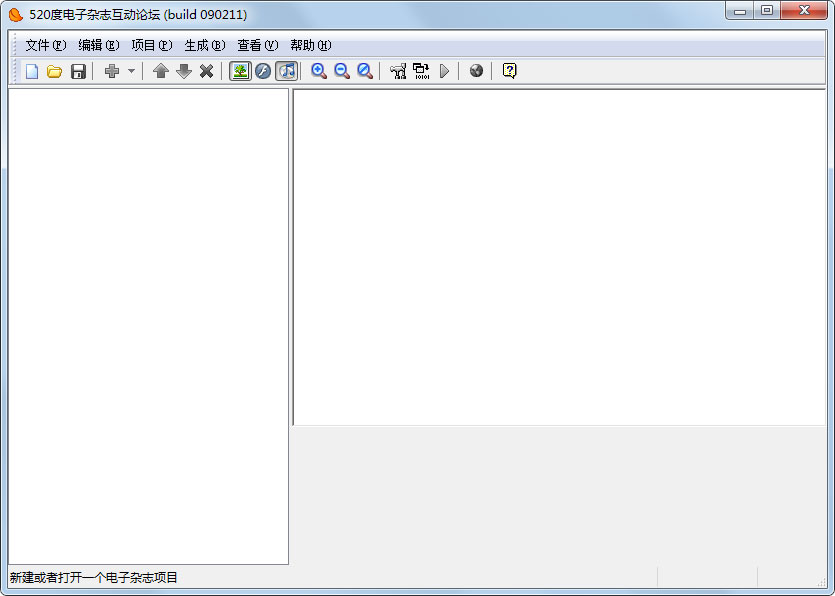Move item down with the down arrow
Image resolution: width=835 pixels, height=596 pixels.
[184, 71]
